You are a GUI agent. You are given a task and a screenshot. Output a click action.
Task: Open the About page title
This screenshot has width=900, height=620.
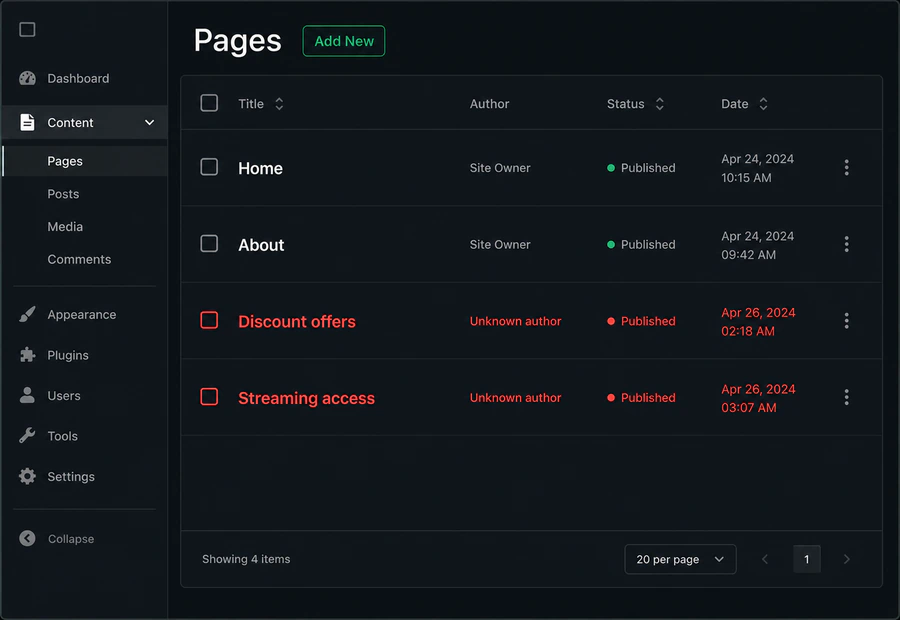tap(261, 245)
